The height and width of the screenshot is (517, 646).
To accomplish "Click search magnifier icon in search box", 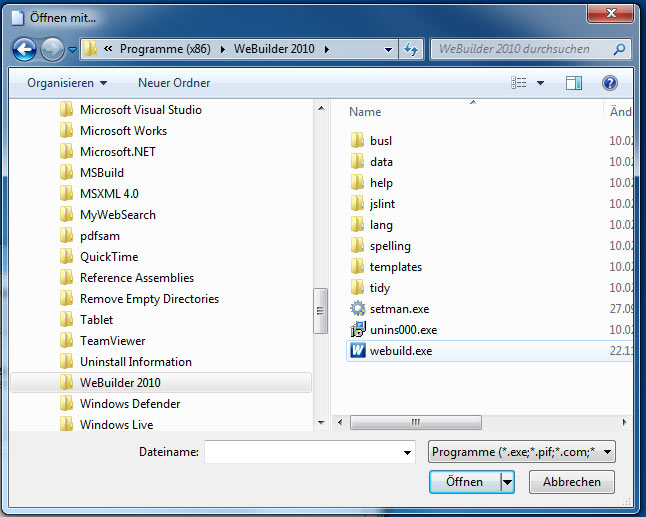I will click(619, 49).
